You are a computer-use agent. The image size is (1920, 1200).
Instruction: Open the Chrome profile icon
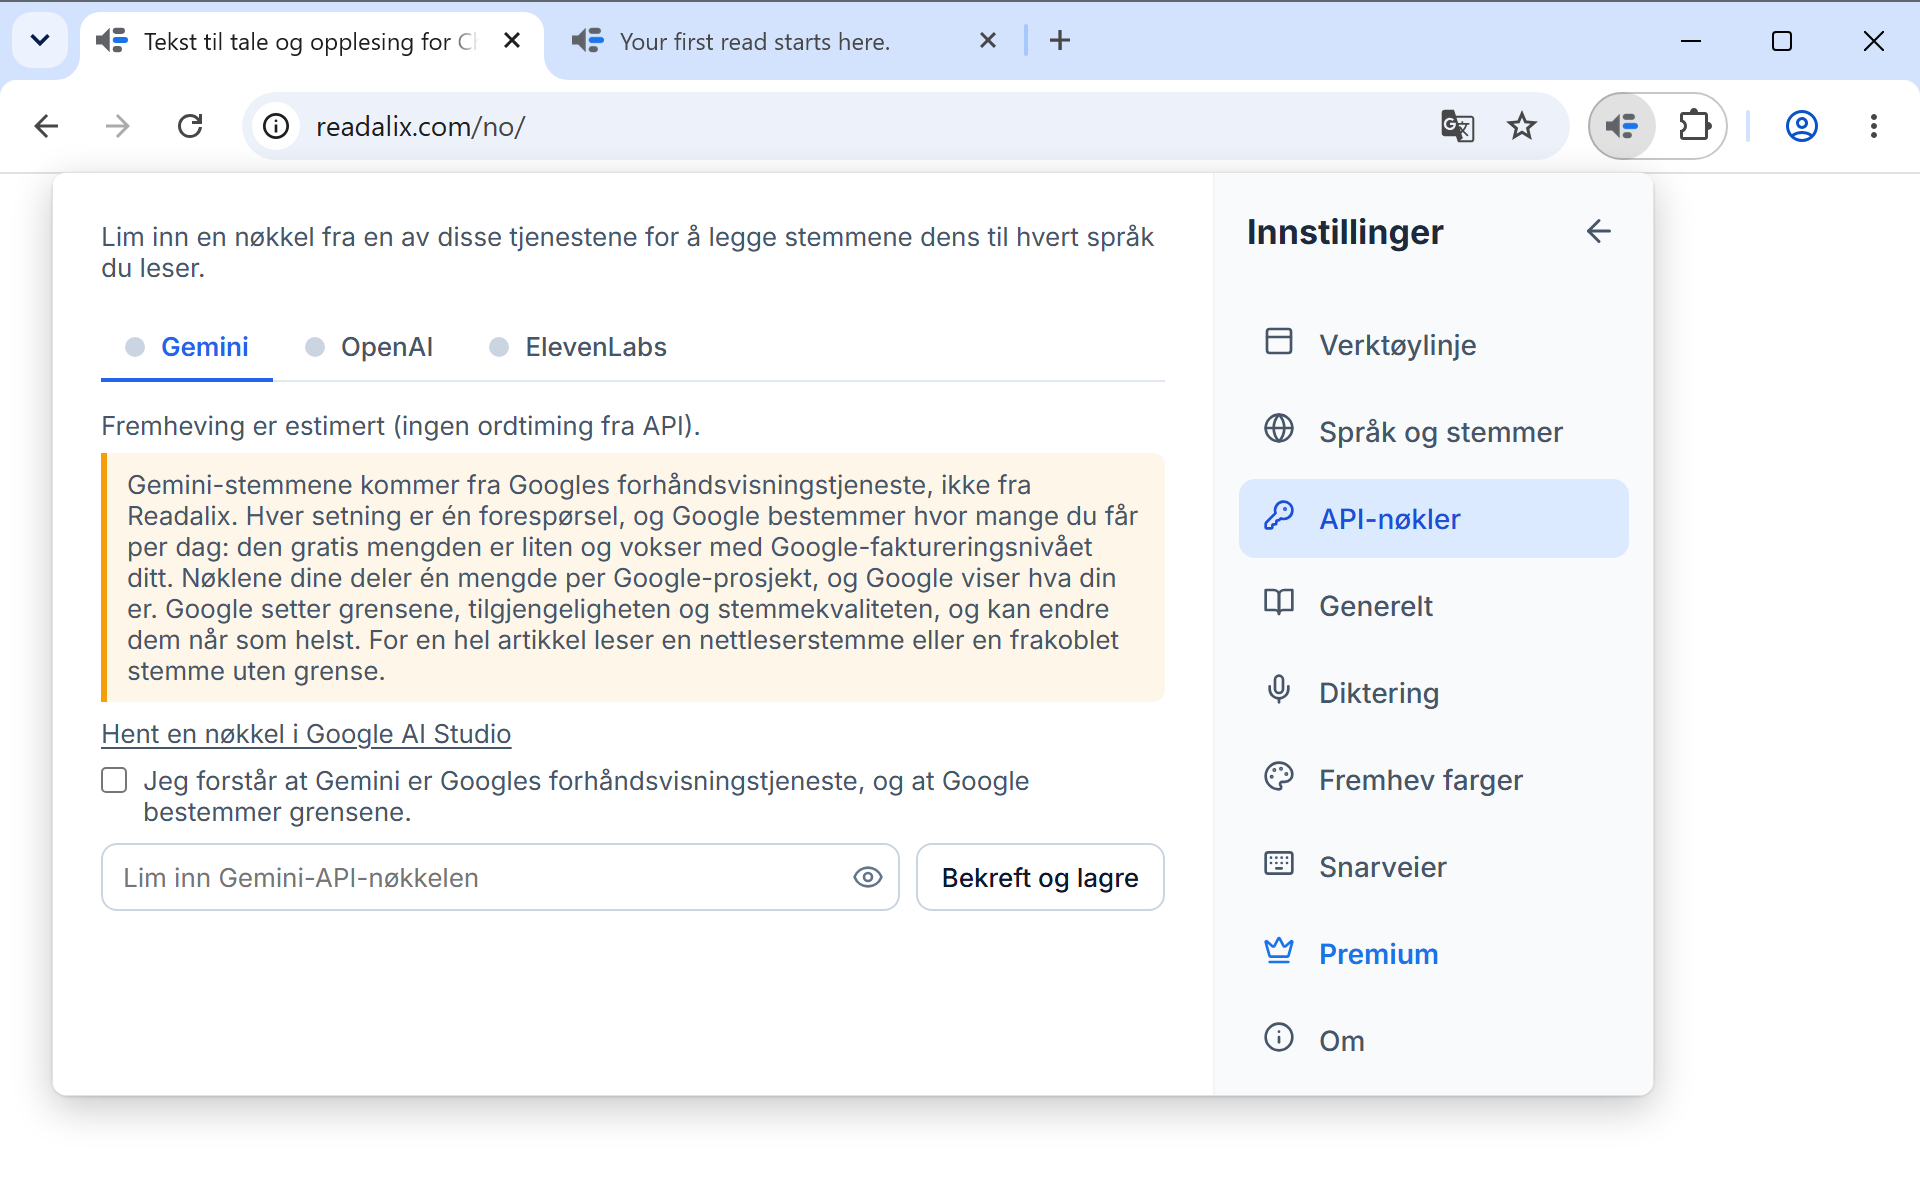pyautogui.click(x=1802, y=126)
